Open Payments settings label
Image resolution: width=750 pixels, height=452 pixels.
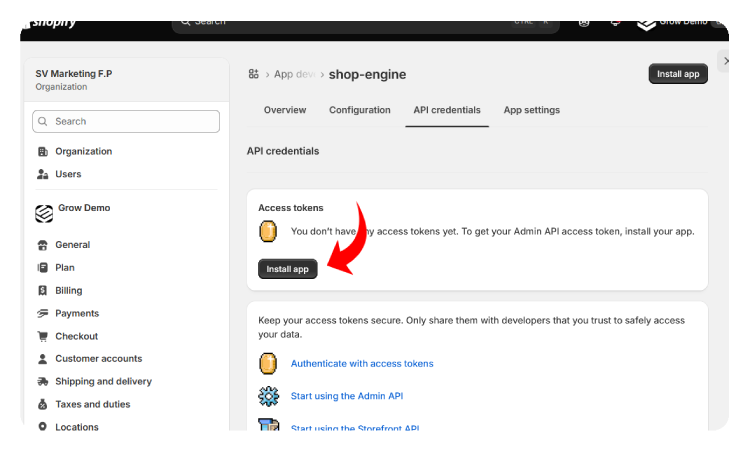click(x=77, y=313)
